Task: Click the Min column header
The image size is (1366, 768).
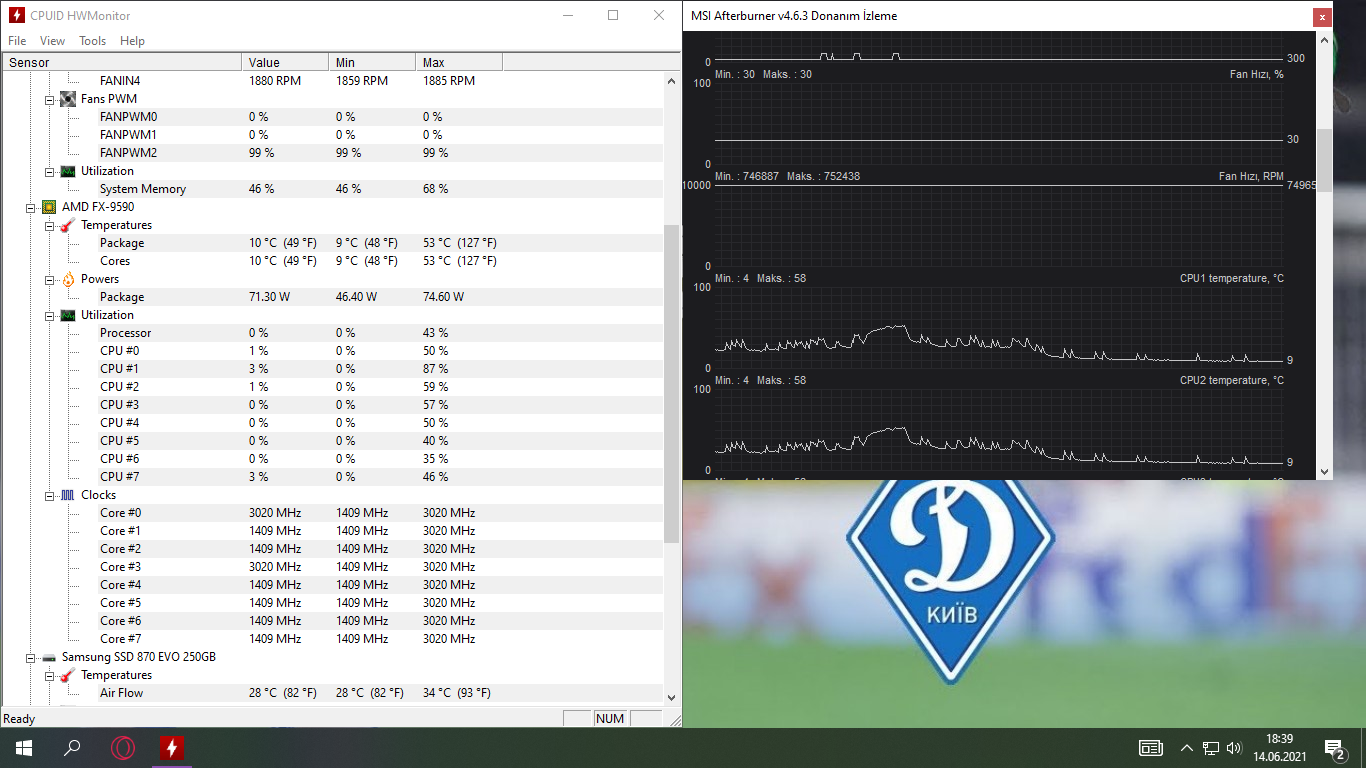Action: click(x=372, y=62)
